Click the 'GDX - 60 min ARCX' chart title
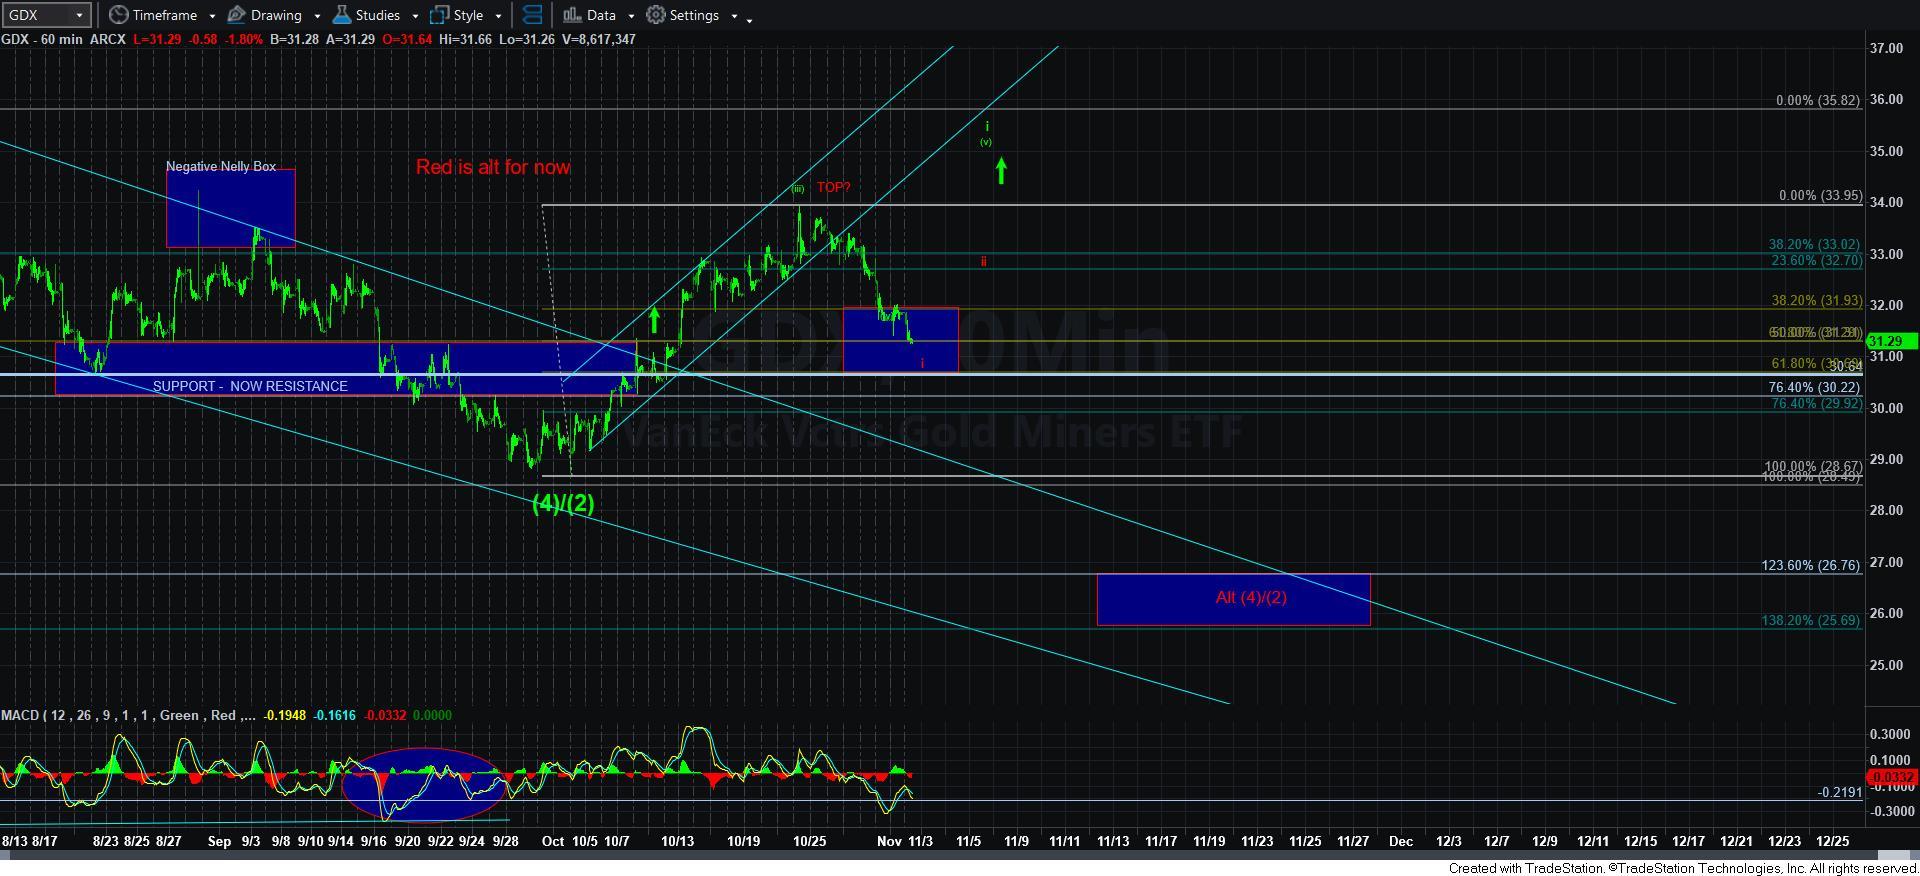 pos(63,39)
